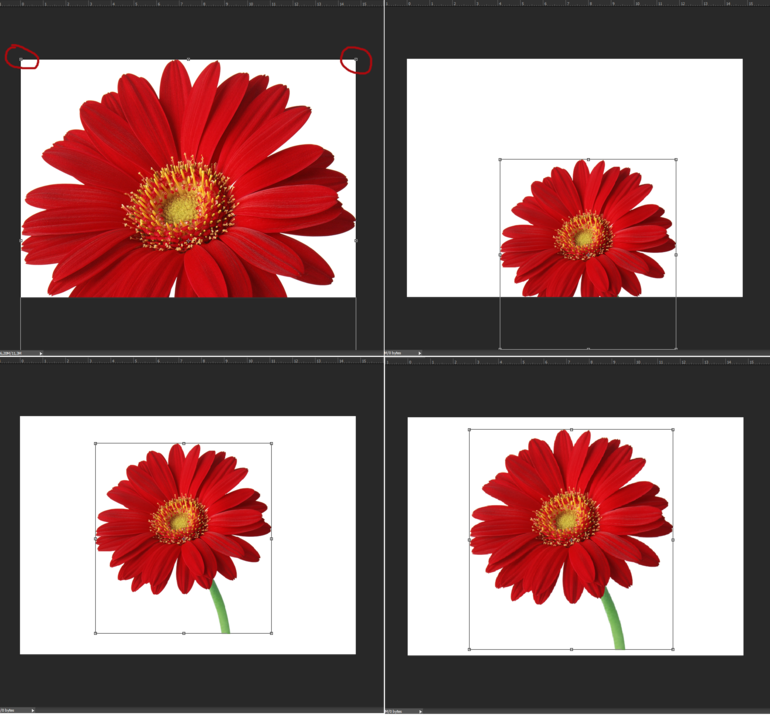Click status bar info field in top-left document
The width and height of the screenshot is (770, 715).
[18, 353]
